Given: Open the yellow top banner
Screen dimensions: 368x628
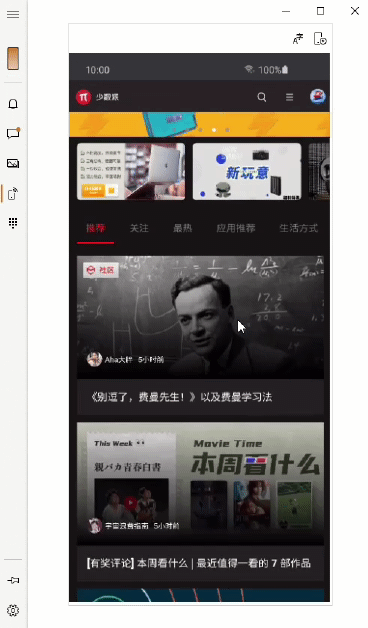Looking at the screenshot, I should (x=199, y=125).
